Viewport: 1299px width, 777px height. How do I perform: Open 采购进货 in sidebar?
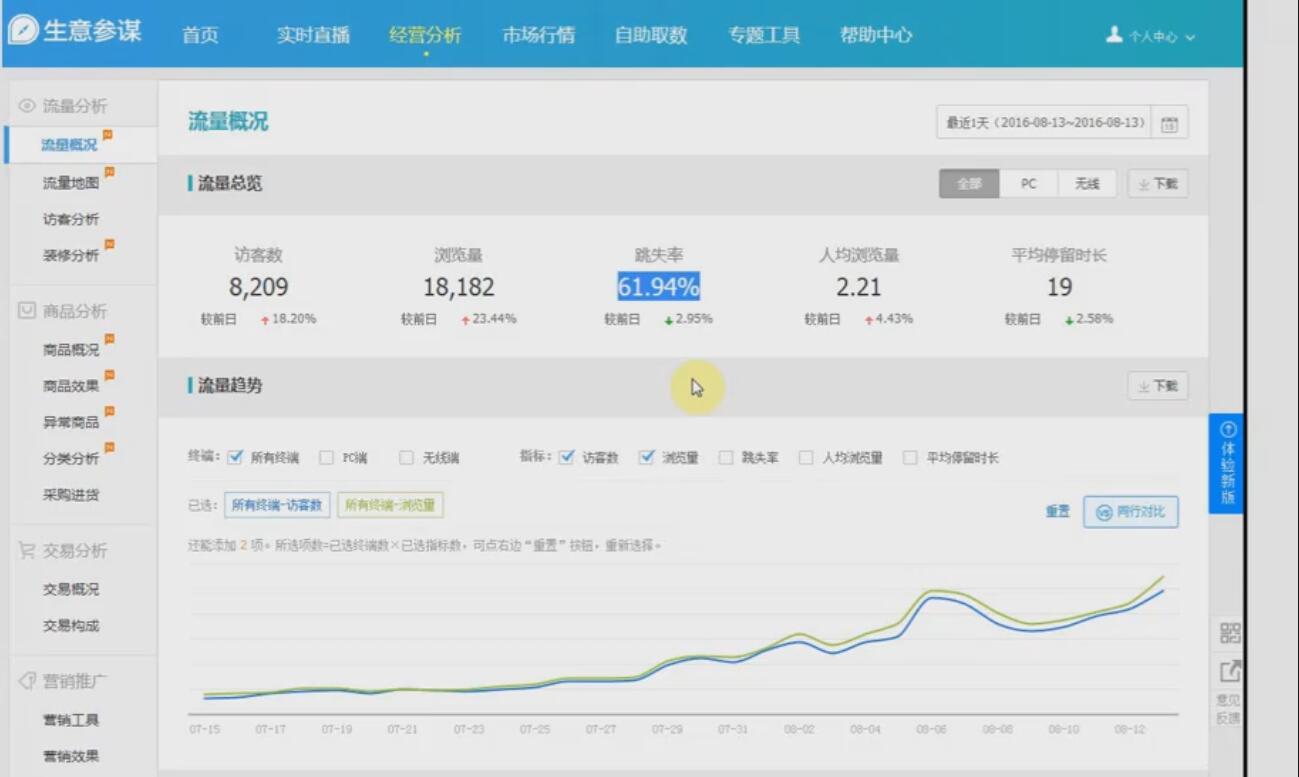pos(70,494)
